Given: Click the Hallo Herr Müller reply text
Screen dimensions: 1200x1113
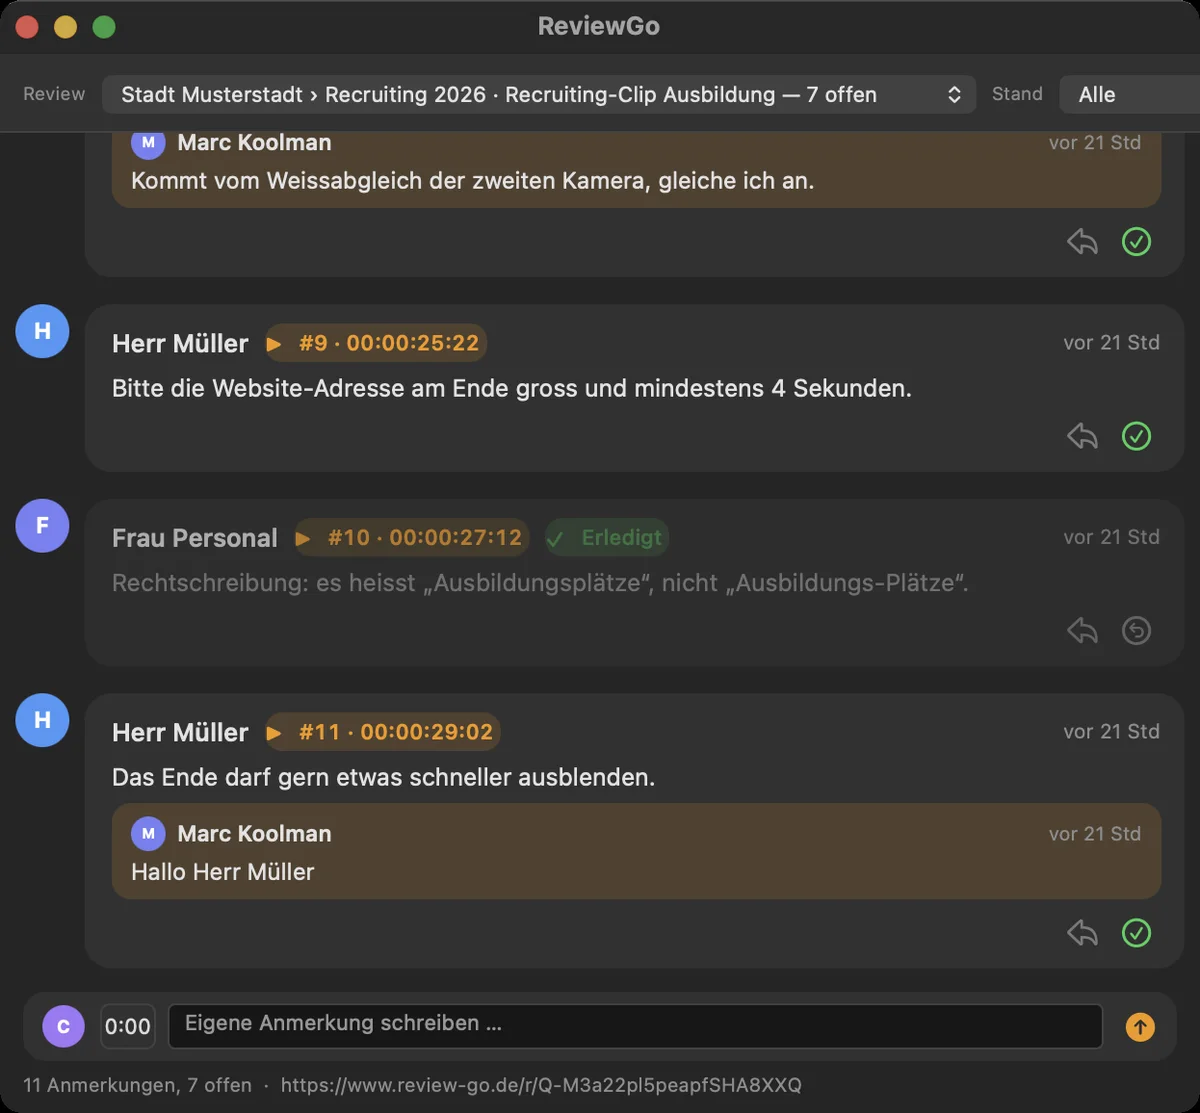Looking at the screenshot, I should [x=223, y=872].
